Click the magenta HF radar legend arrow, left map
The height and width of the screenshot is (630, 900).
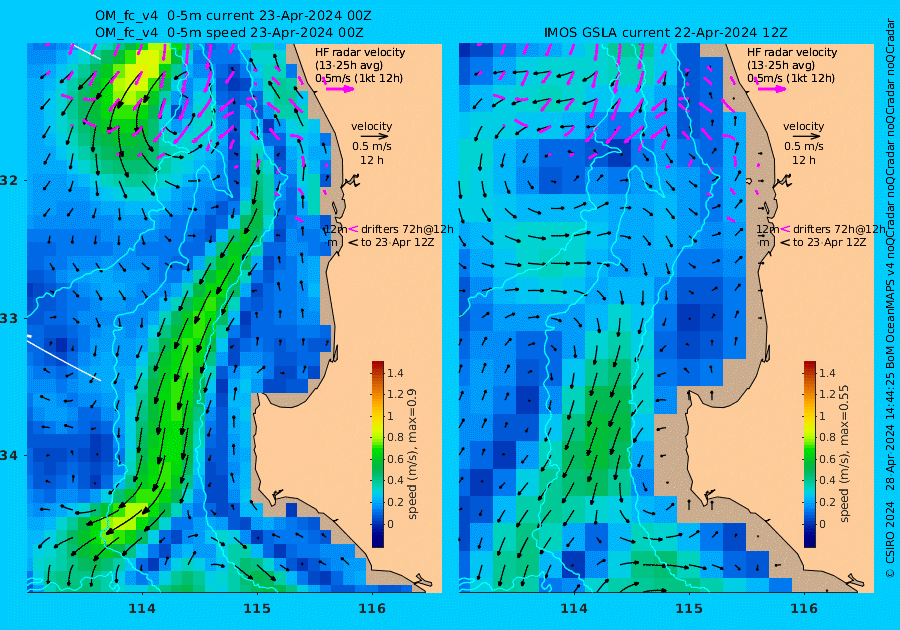[x=339, y=89]
